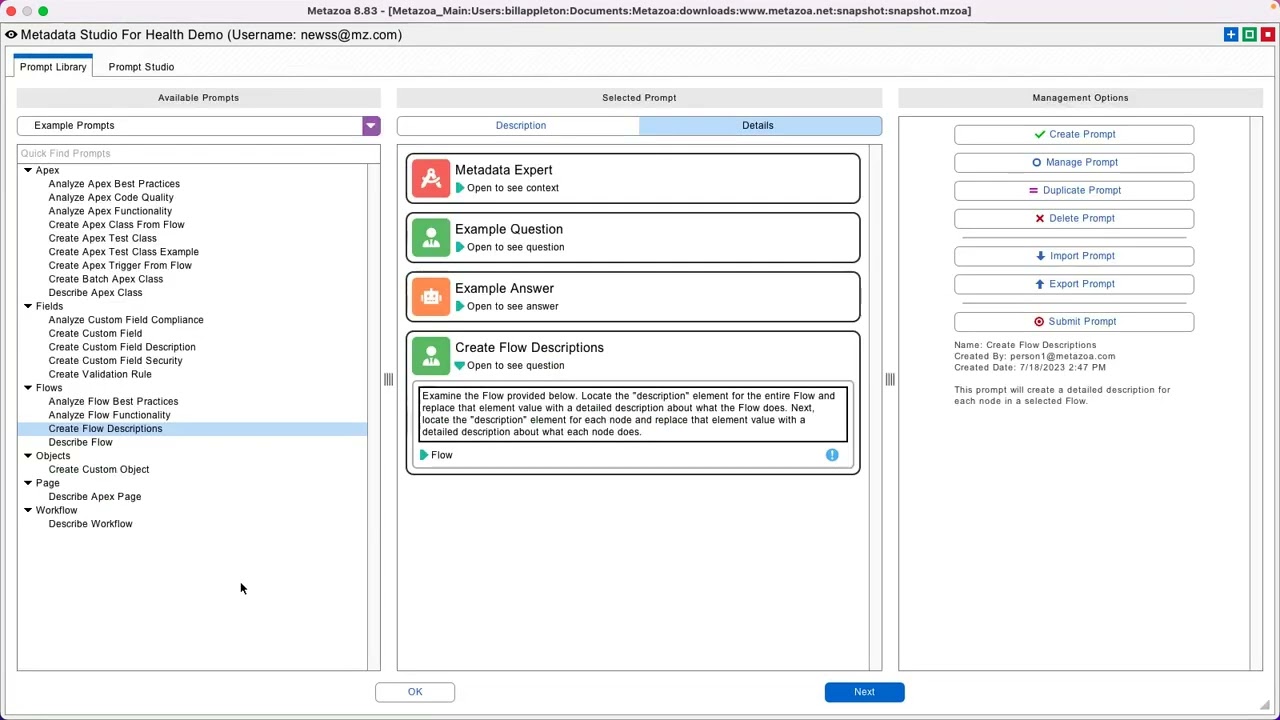The width and height of the screenshot is (1280, 720).
Task: Select 'Create Apex Class From Flow' prompt
Action: [x=116, y=225]
